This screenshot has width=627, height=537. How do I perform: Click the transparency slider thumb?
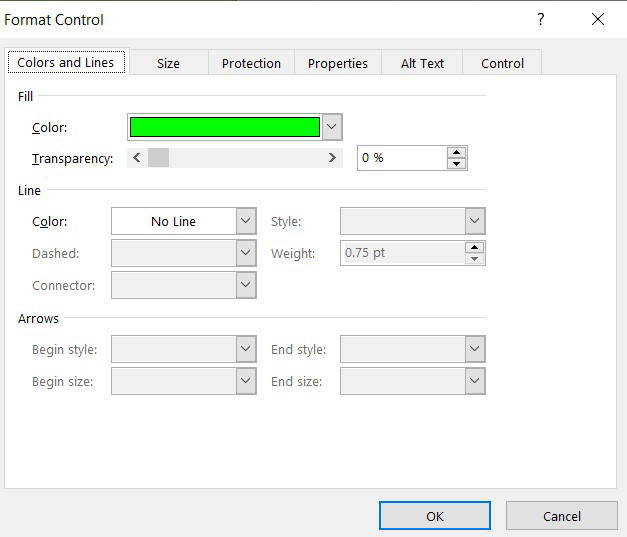tap(158, 158)
